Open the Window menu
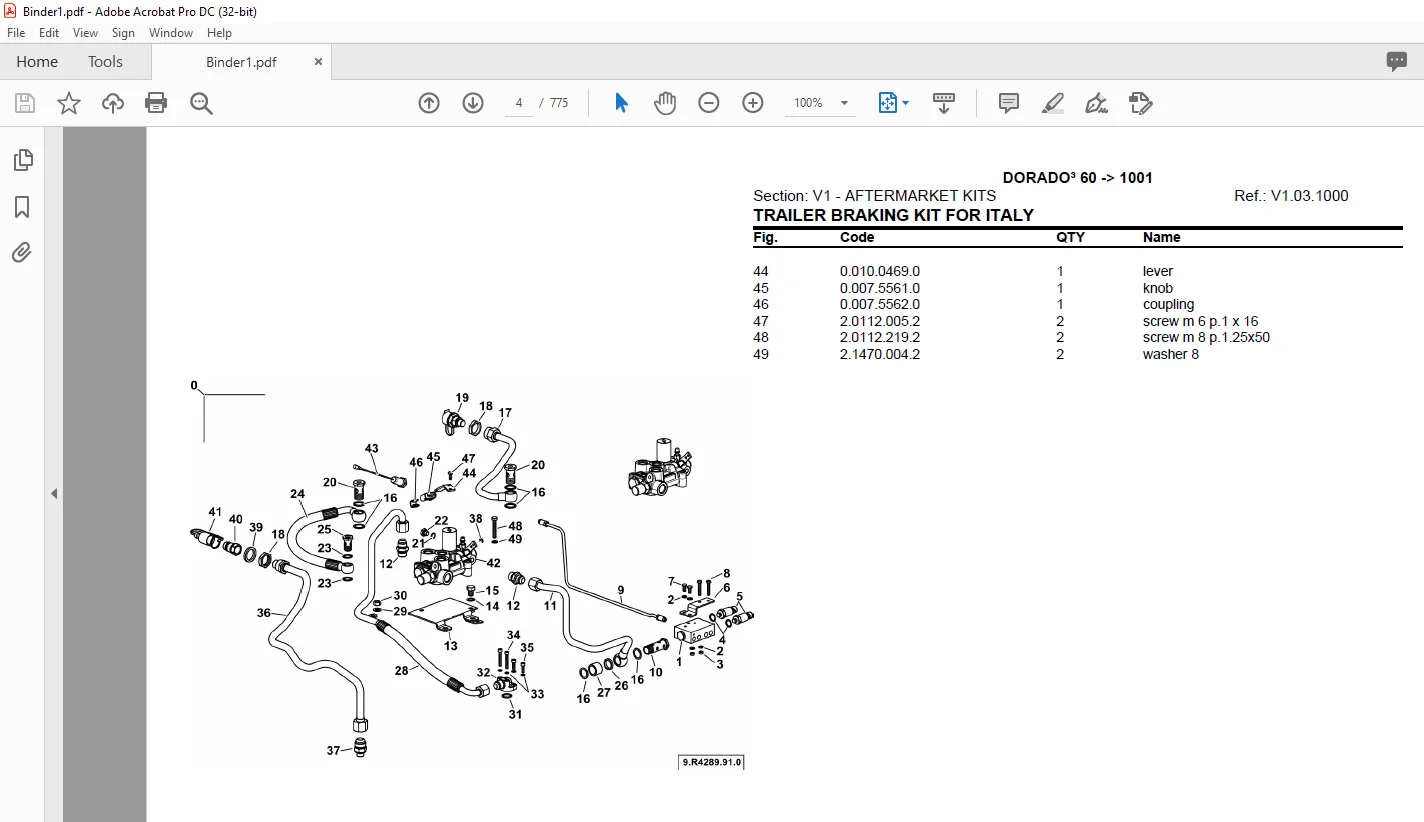1424x822 pixels. tap(171, 33)
